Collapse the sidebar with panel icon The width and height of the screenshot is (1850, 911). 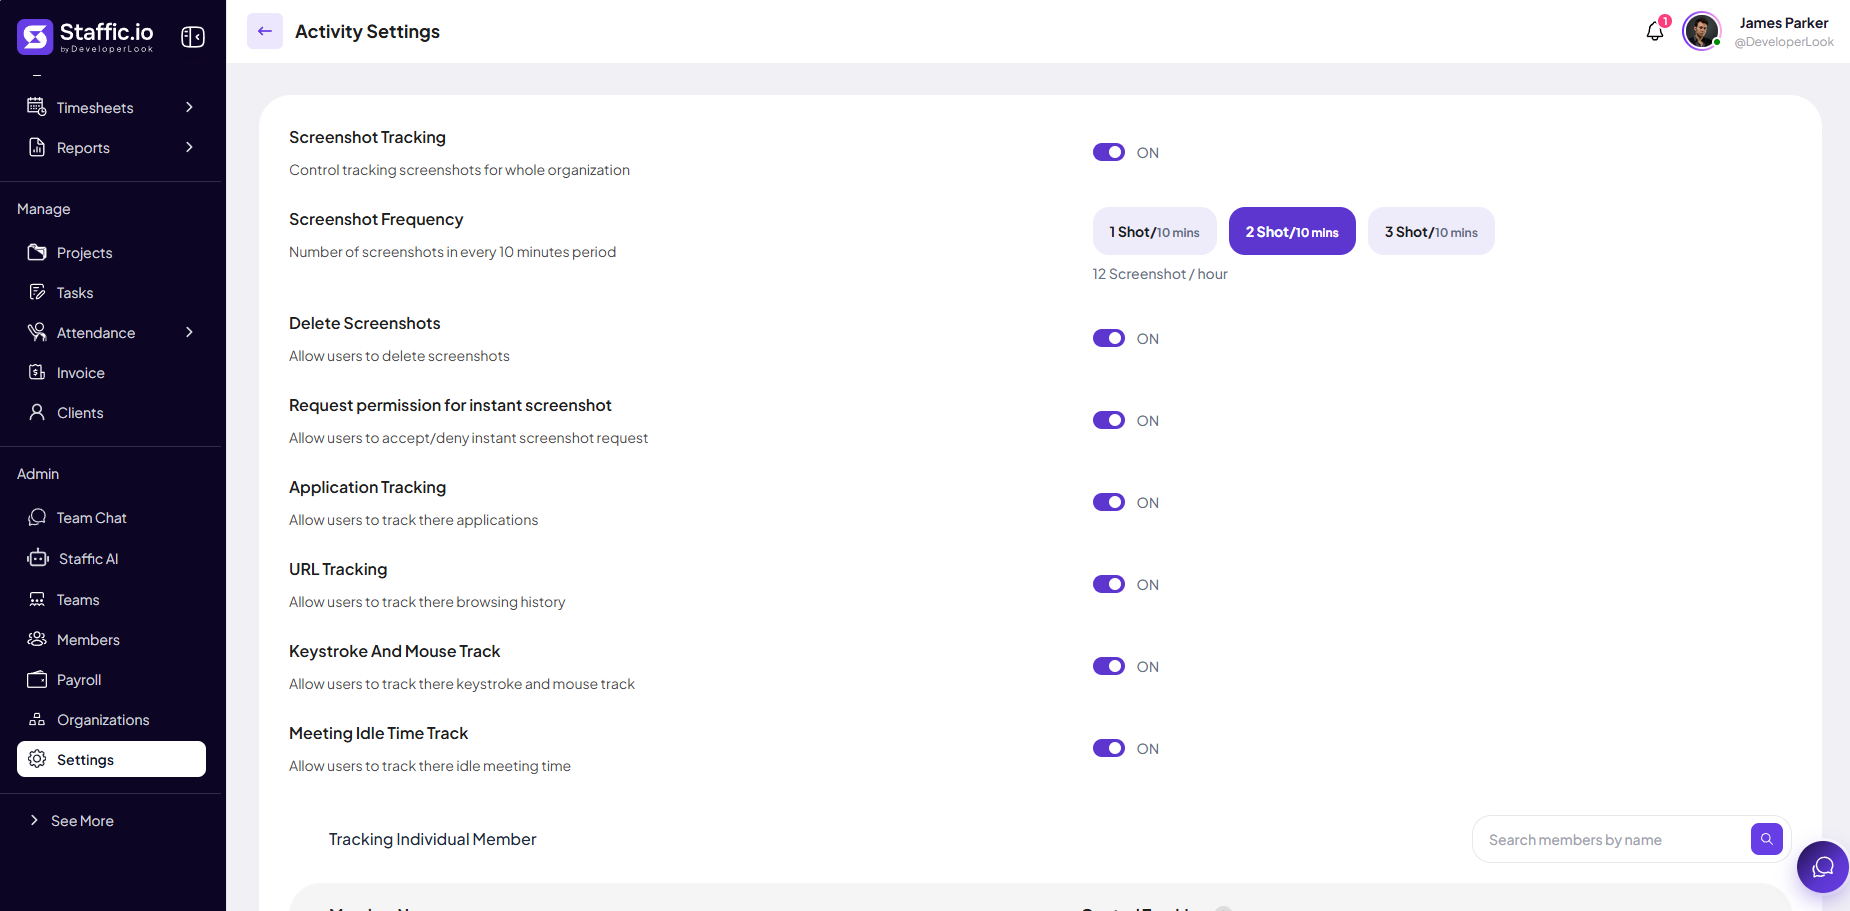coord(193,37)
